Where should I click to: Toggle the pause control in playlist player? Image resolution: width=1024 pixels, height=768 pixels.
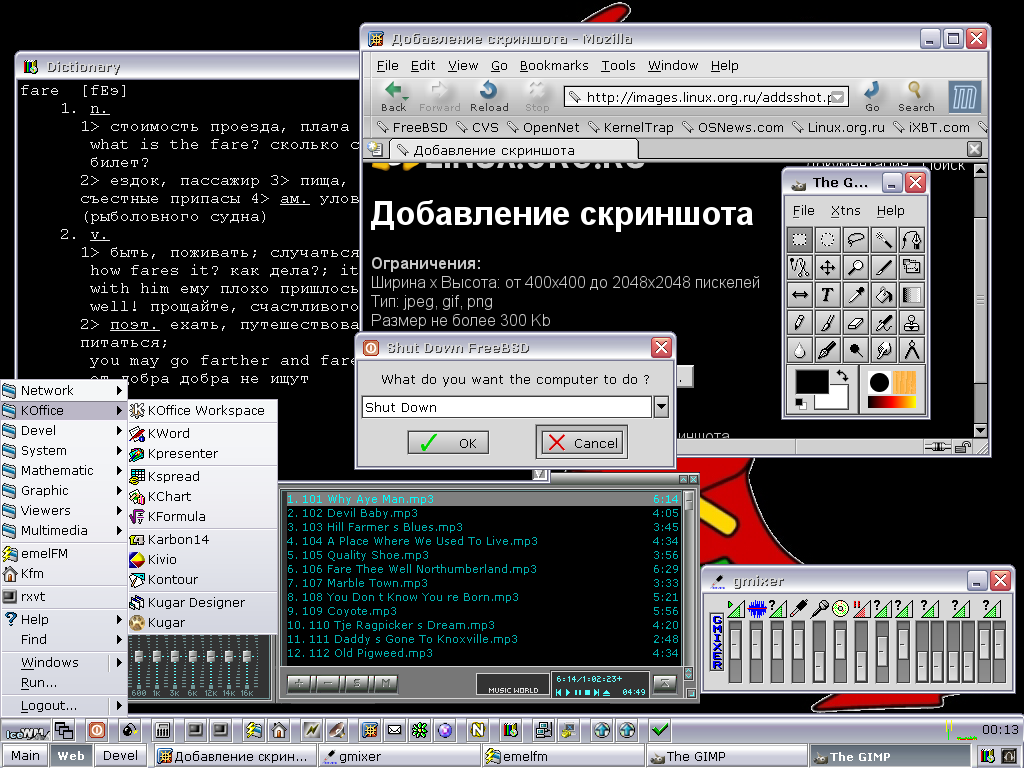(578, 692)
